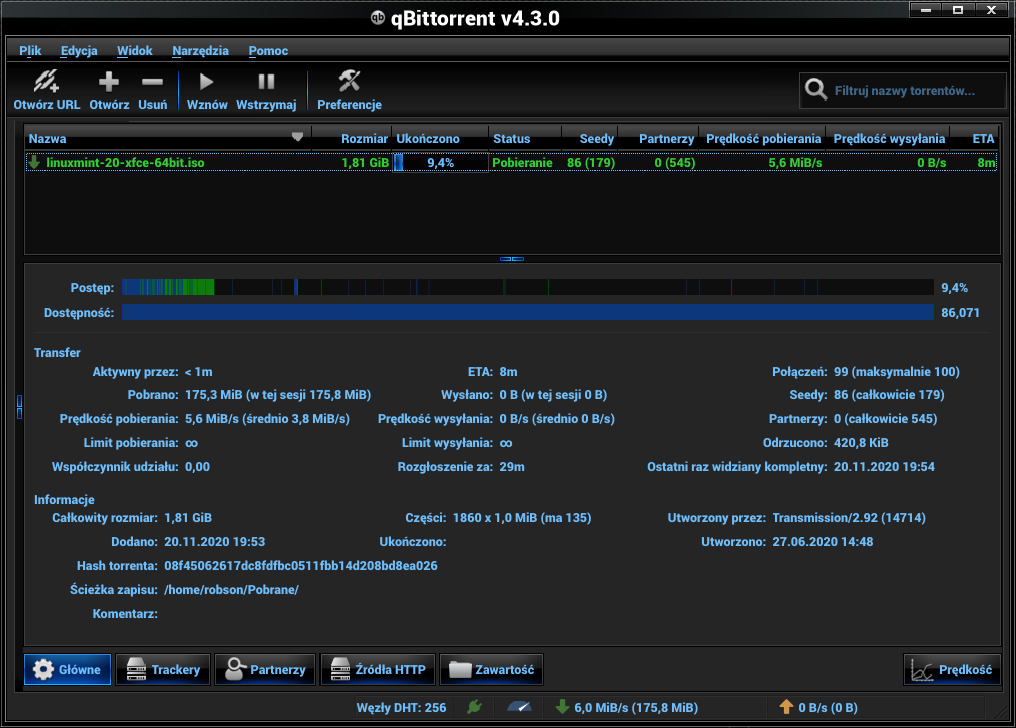Image resolution: width=1016 pixels, height=728 pixels.
Task: Expand the collapsed side panel handle
Action: point(19,407)
